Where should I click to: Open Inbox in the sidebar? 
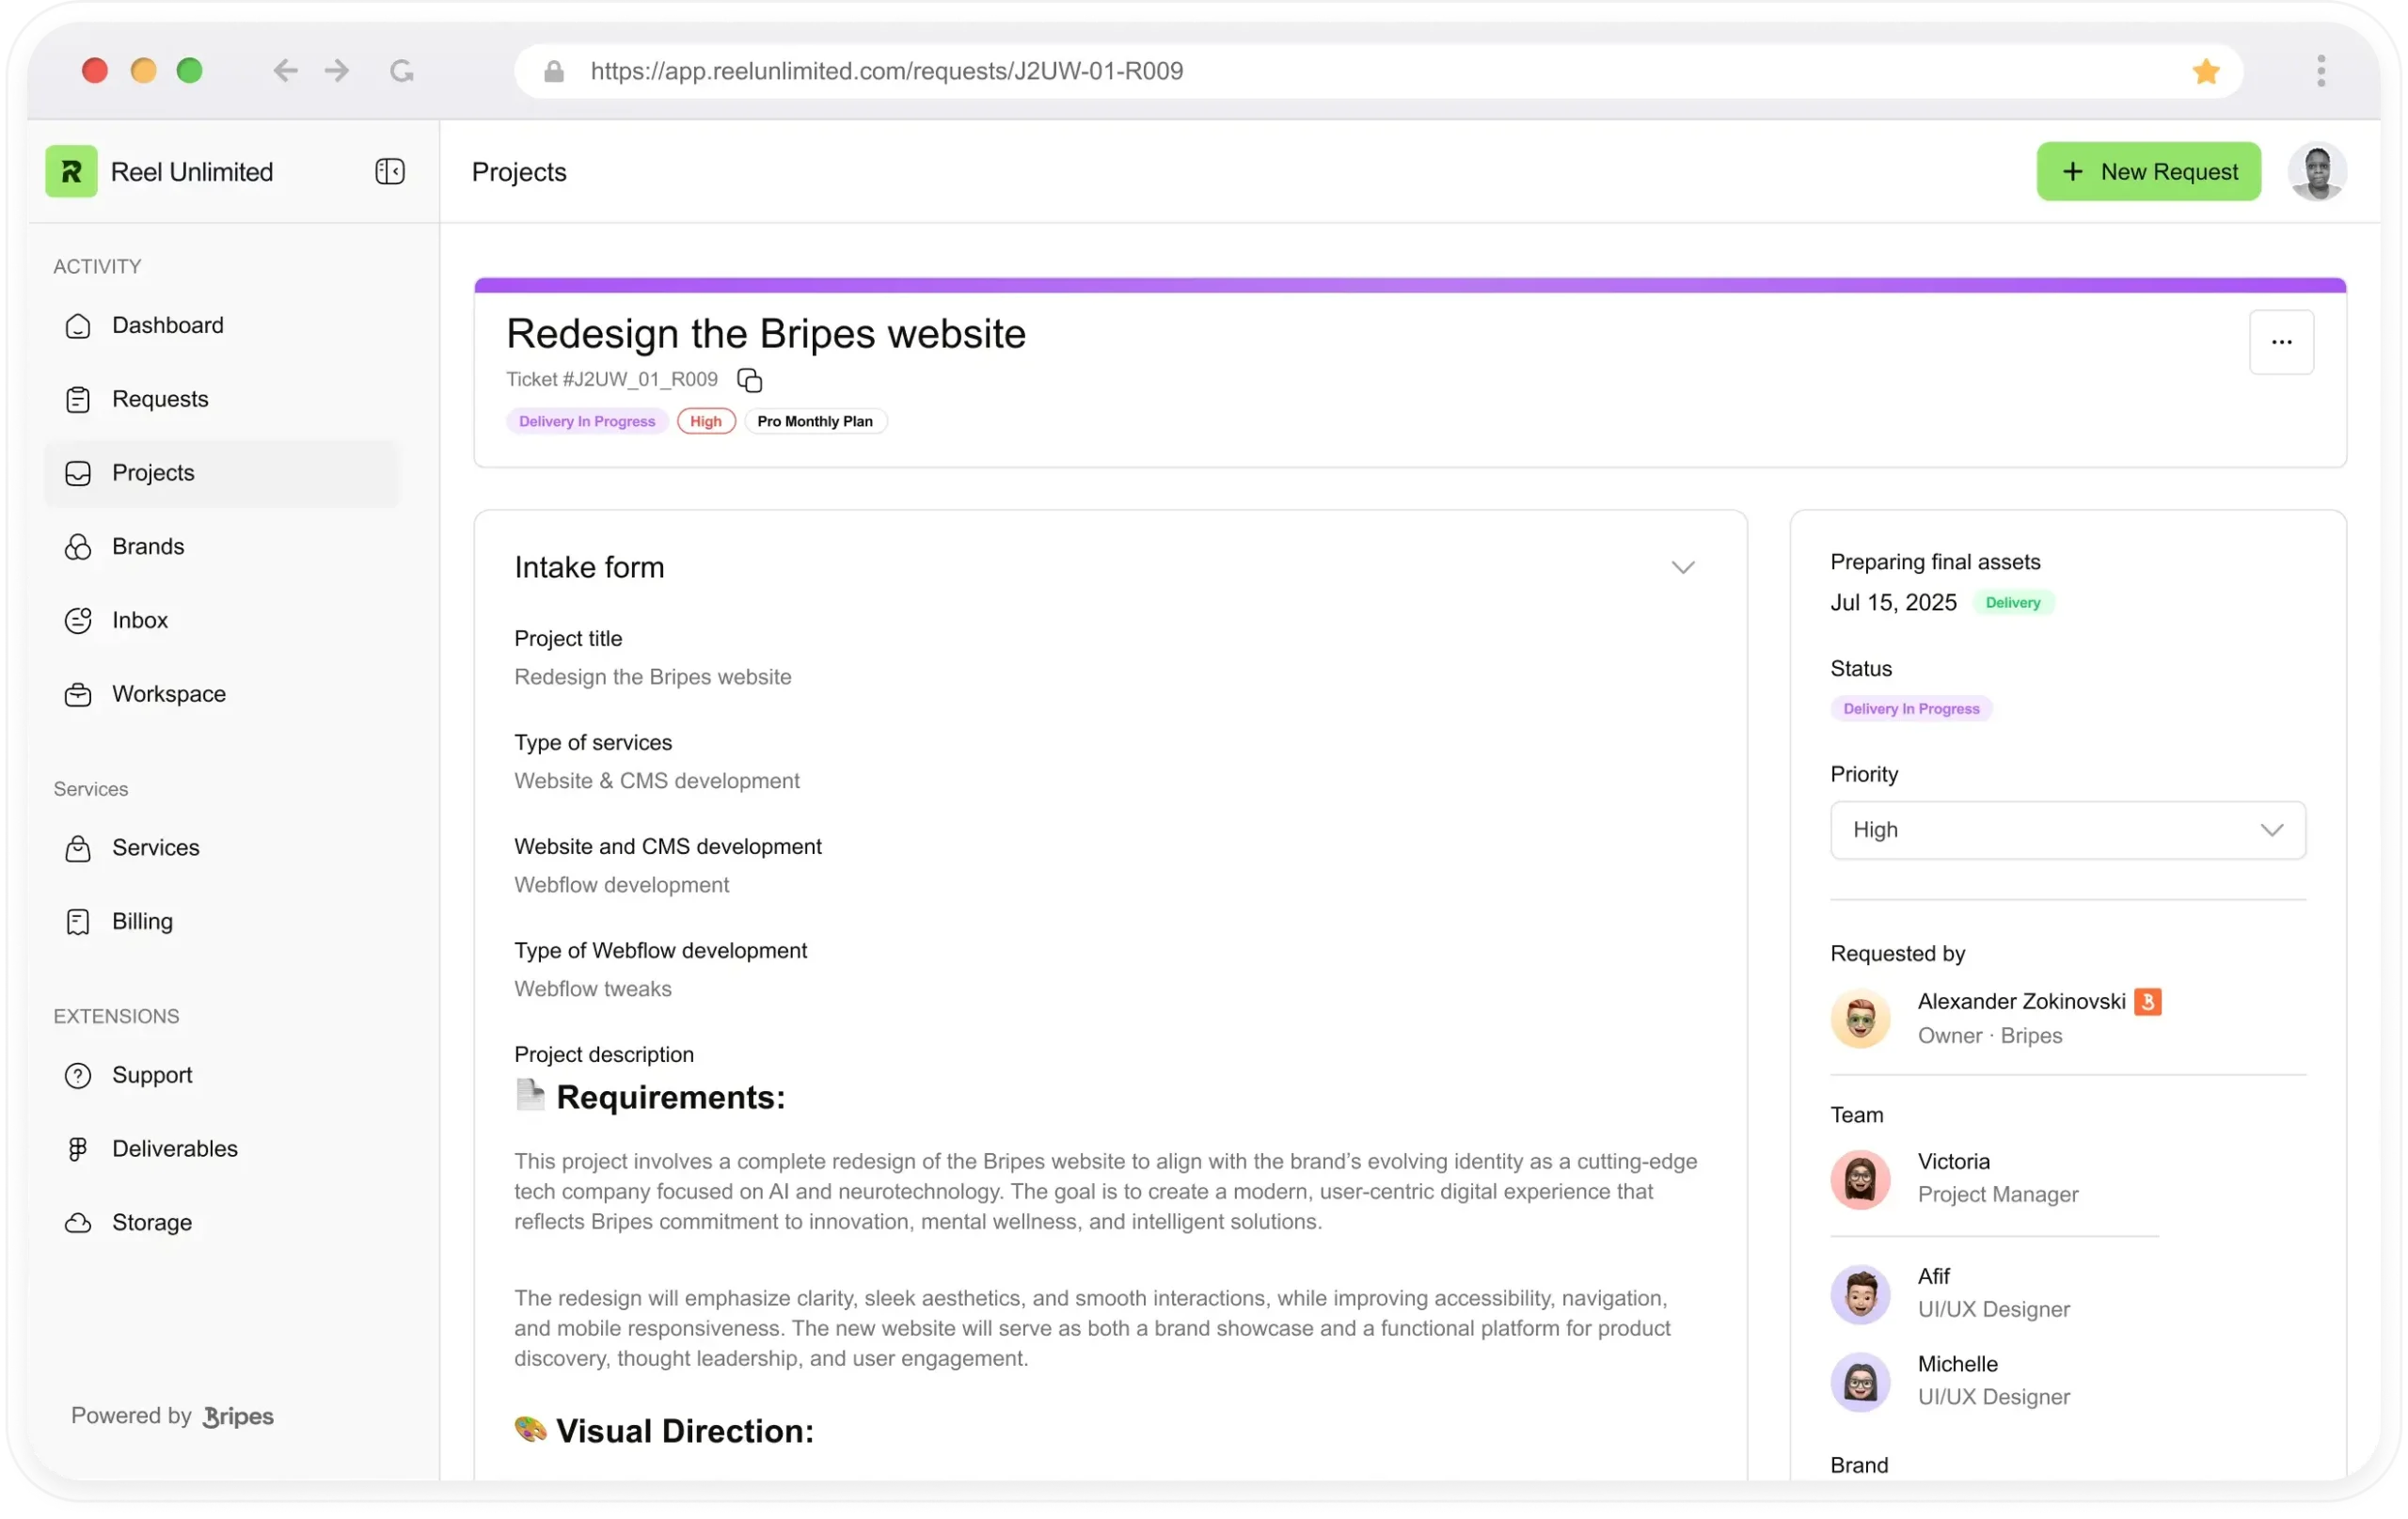(221, 621)
